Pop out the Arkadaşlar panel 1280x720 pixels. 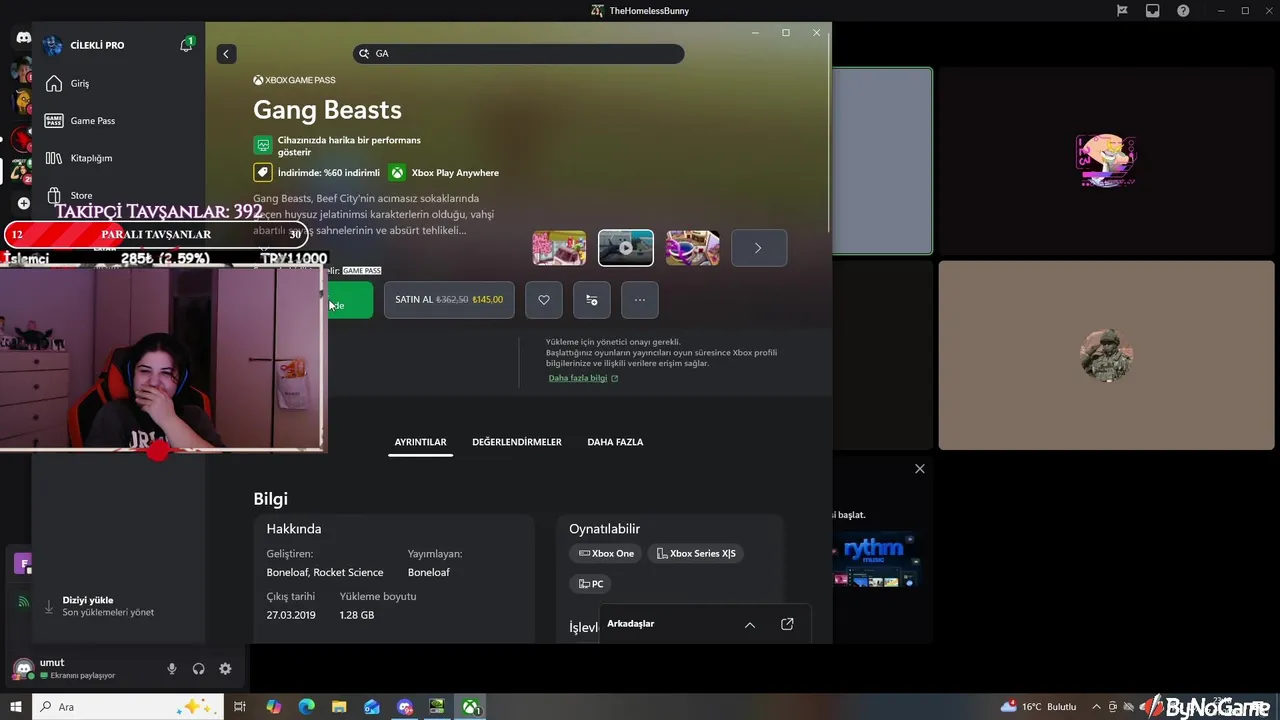pyautogui.click(x=787, y=625)
